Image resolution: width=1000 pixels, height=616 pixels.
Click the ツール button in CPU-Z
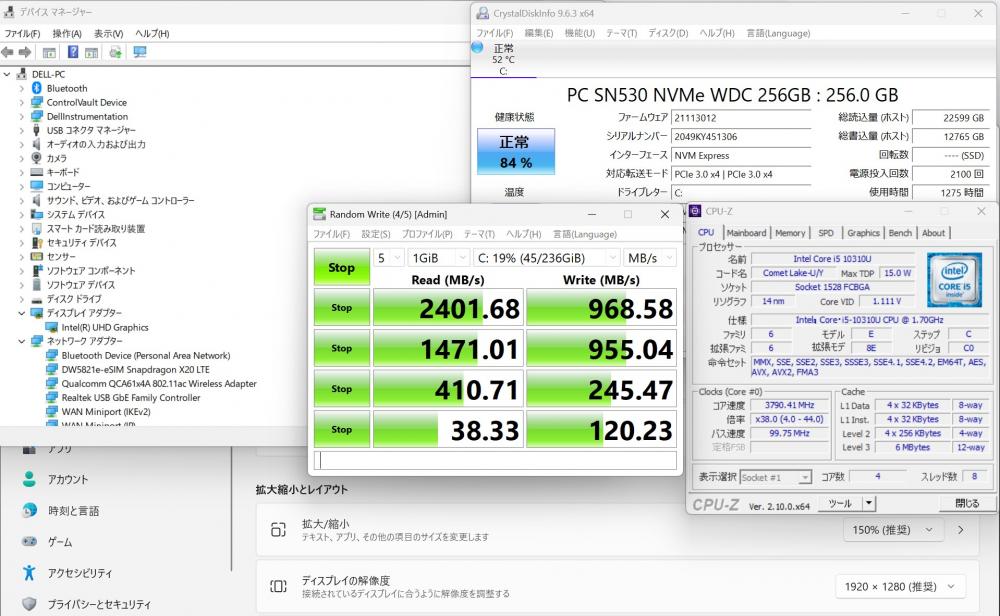(840, 503)
